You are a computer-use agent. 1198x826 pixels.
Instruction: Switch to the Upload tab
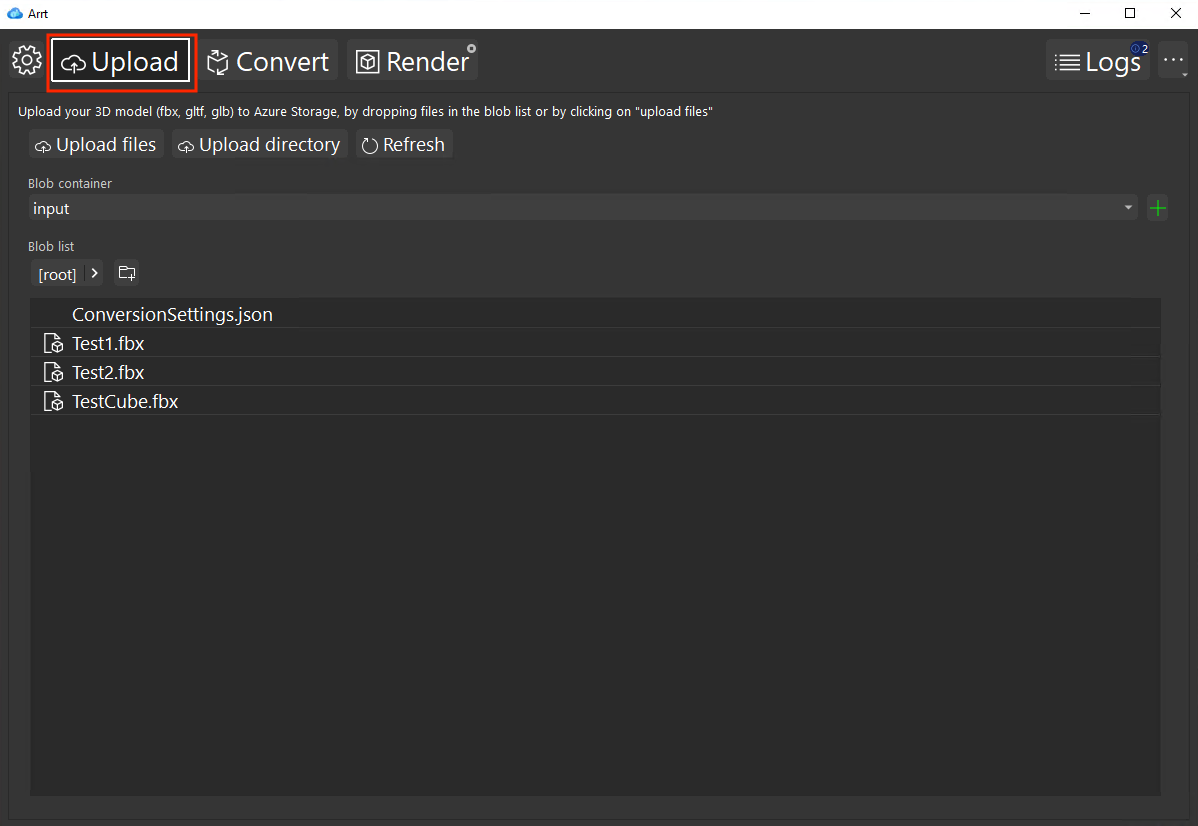tap(120, 61)
